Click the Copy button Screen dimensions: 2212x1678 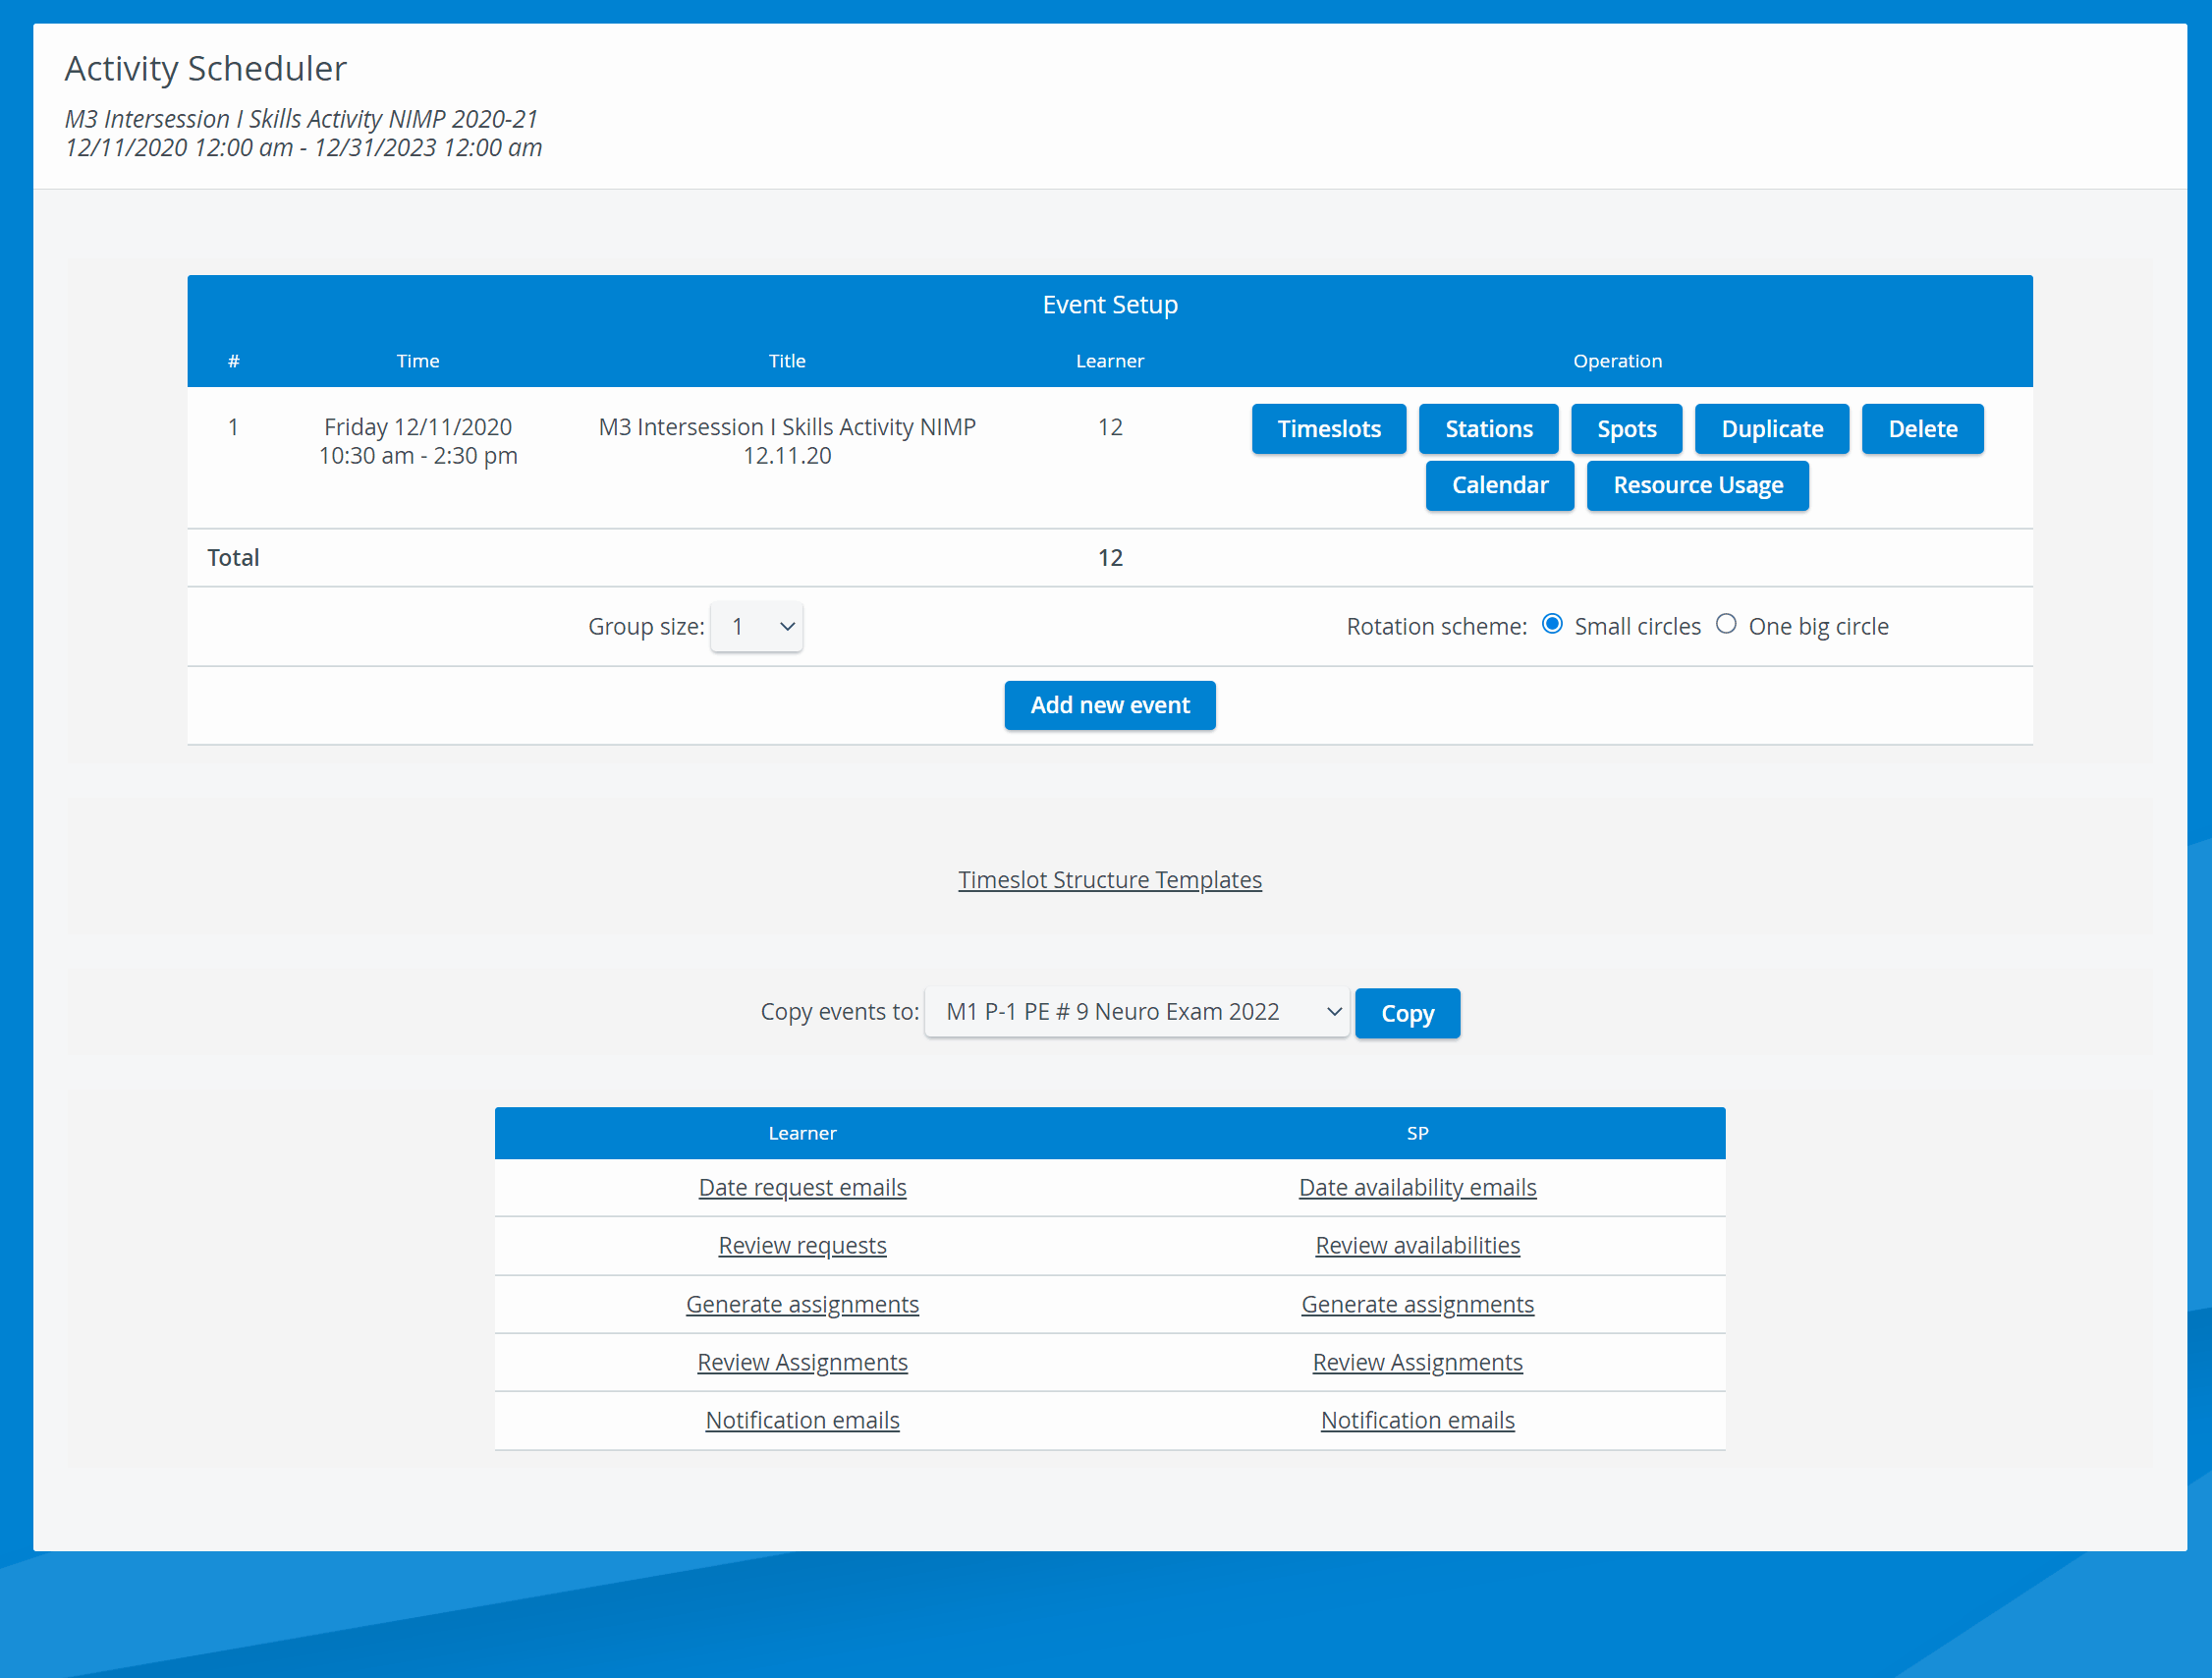(x=1406, y=1013)
